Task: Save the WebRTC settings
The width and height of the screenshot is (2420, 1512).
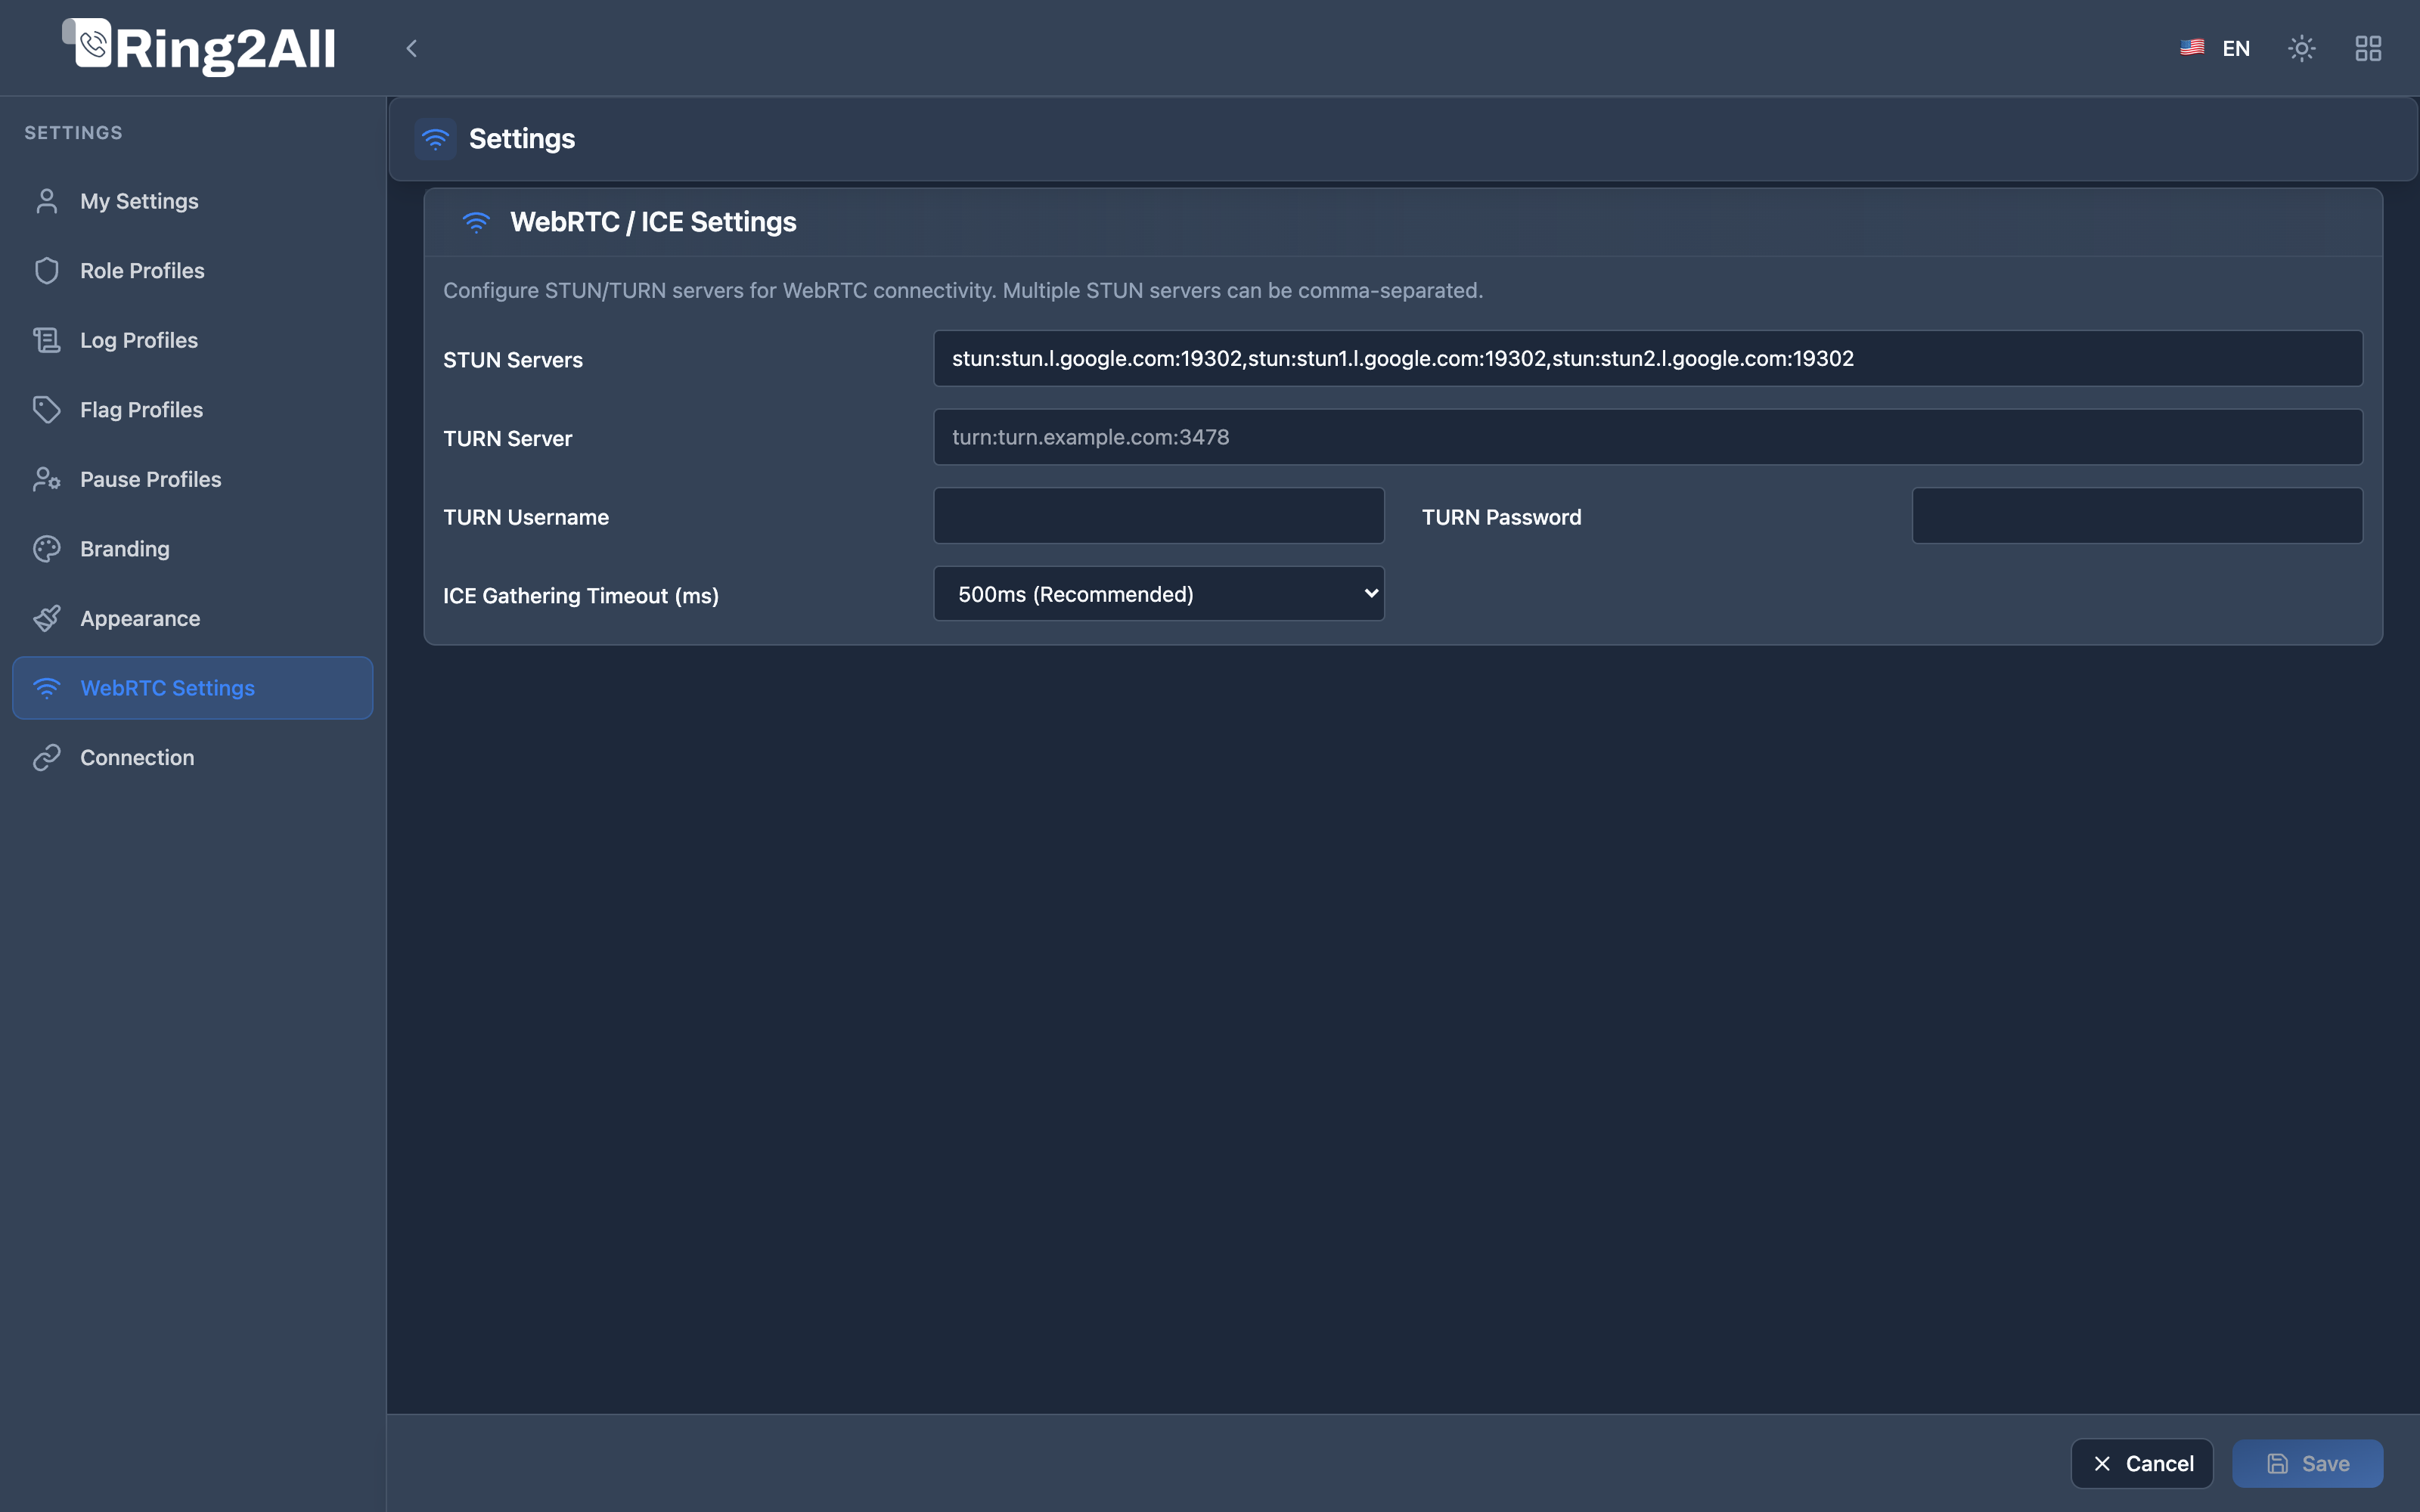Action: pyautogui.click(x=2307, y=1463)
